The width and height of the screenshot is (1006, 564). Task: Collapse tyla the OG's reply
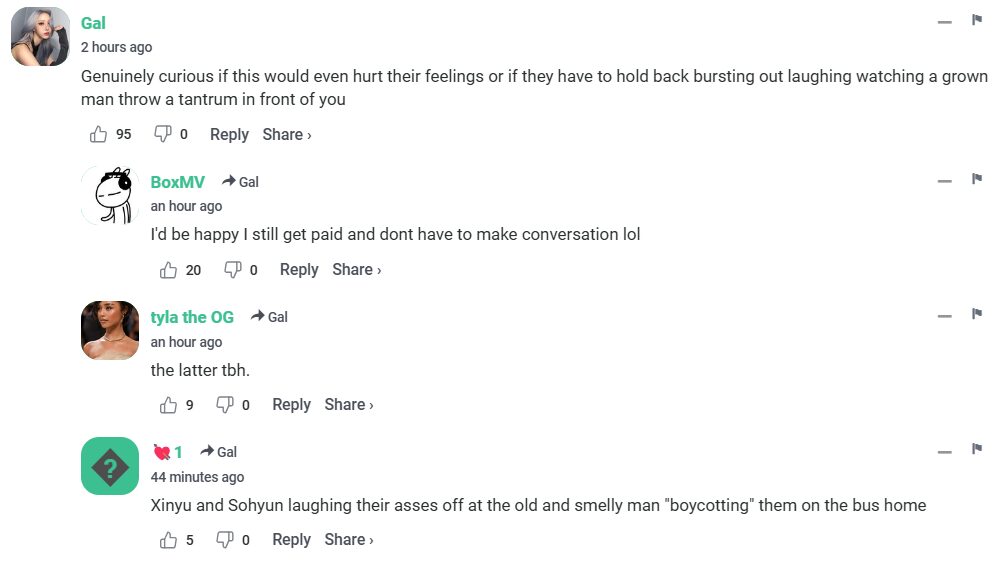click(945, 316)
